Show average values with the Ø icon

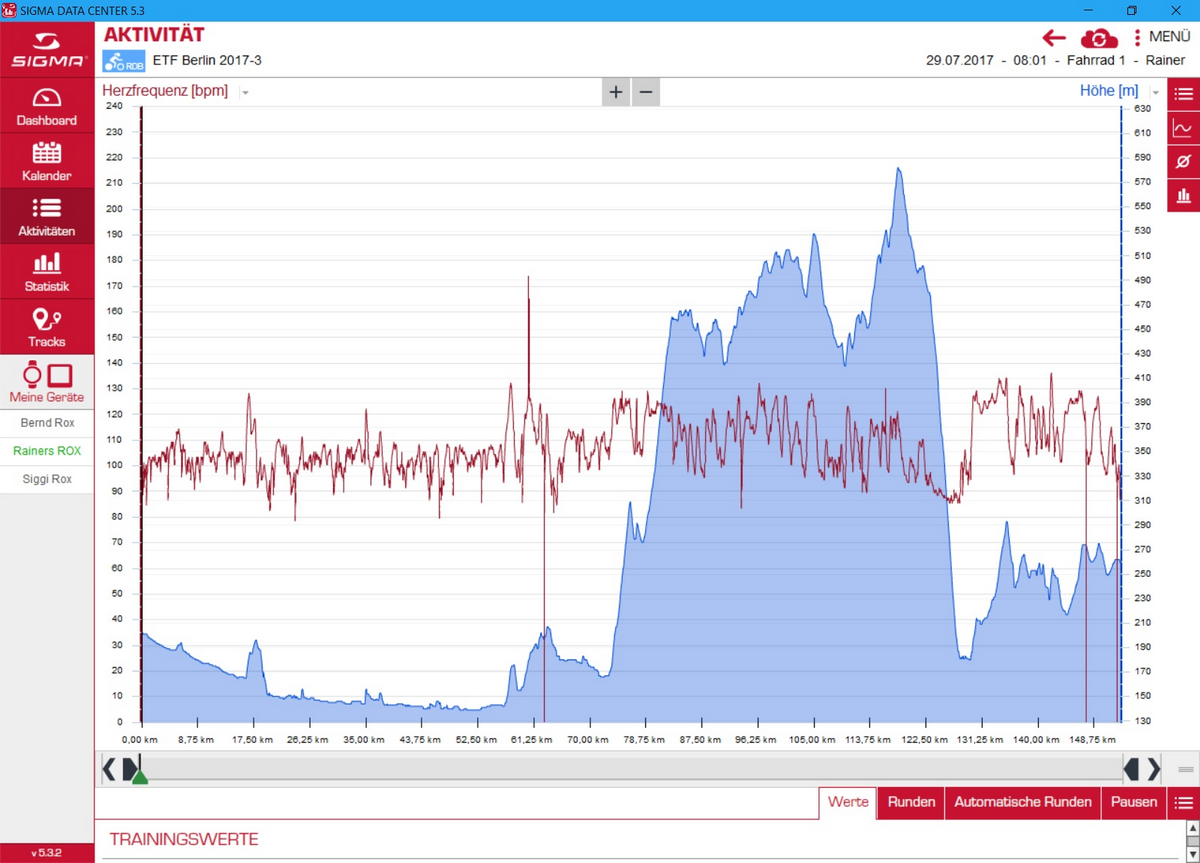(1183, 161)
